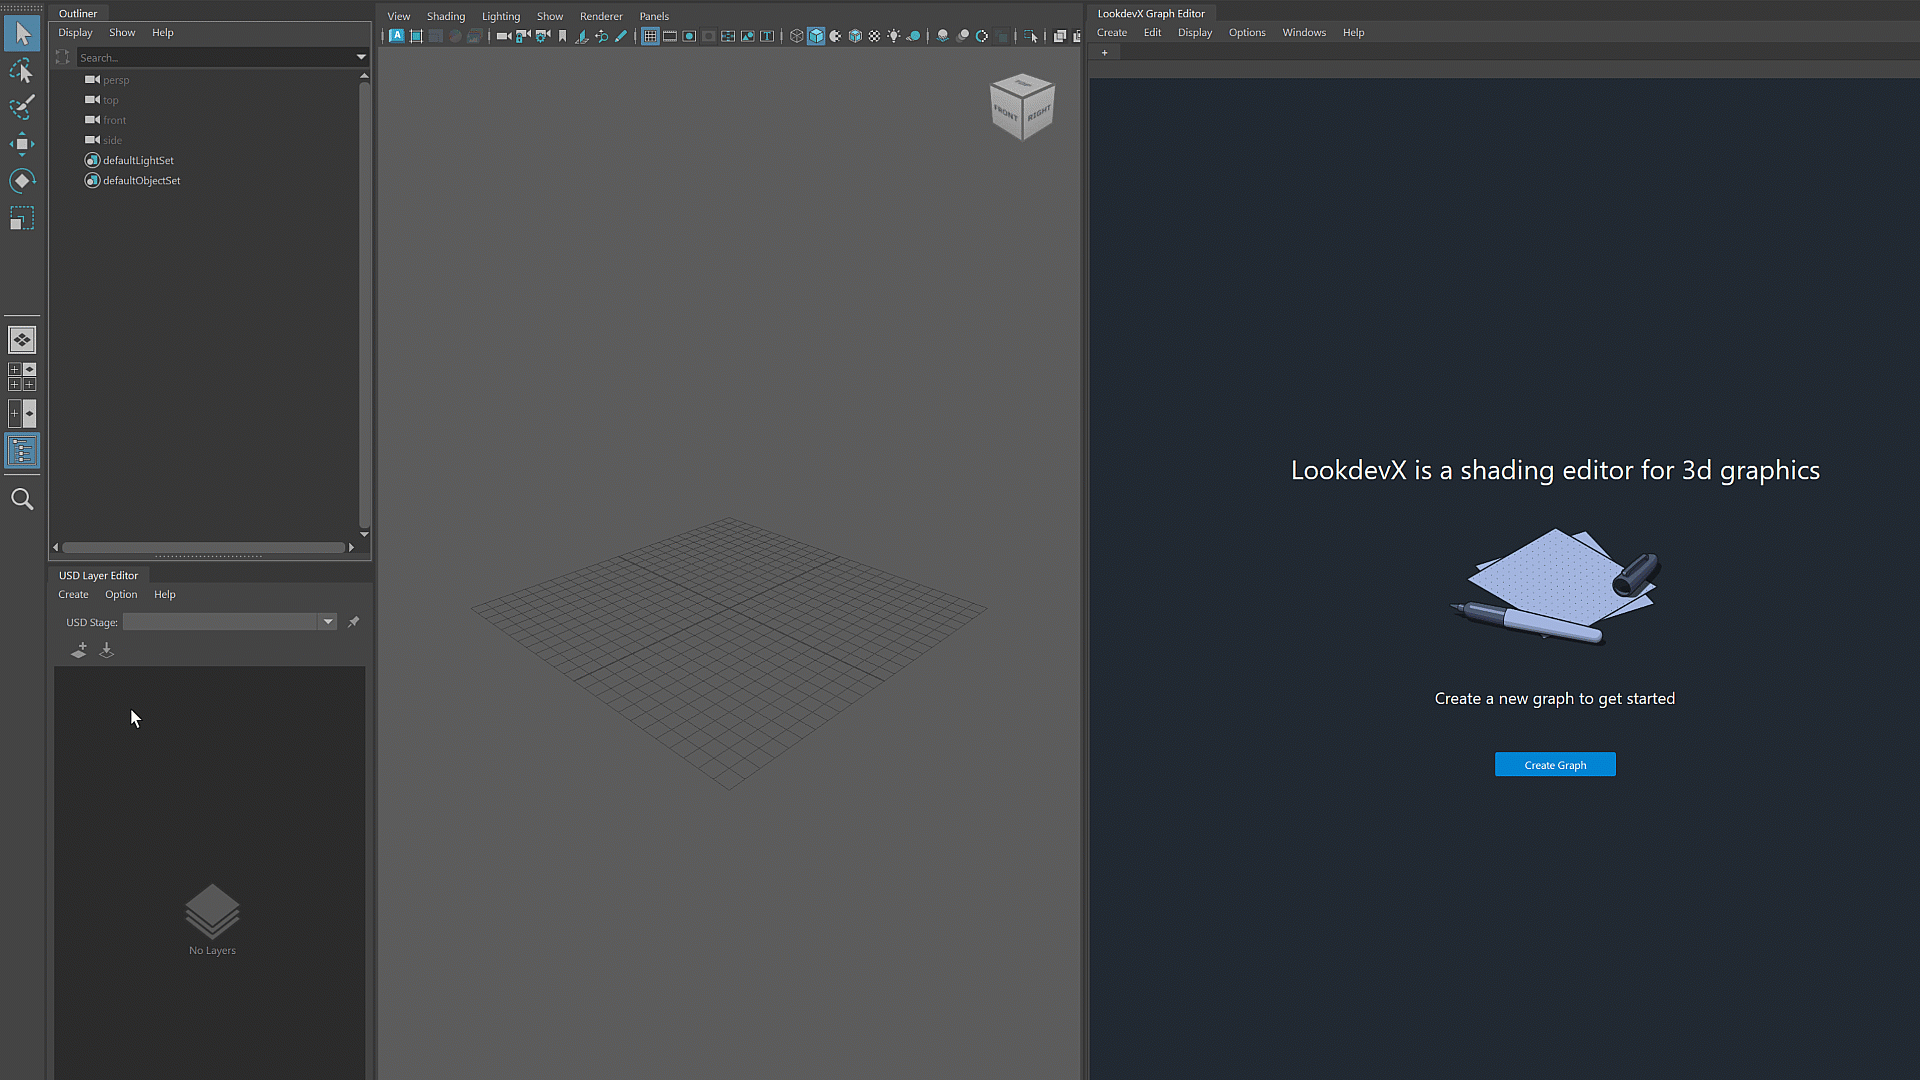
Task: Open the Renderer viewport menu
Action: tap(600, 16)
